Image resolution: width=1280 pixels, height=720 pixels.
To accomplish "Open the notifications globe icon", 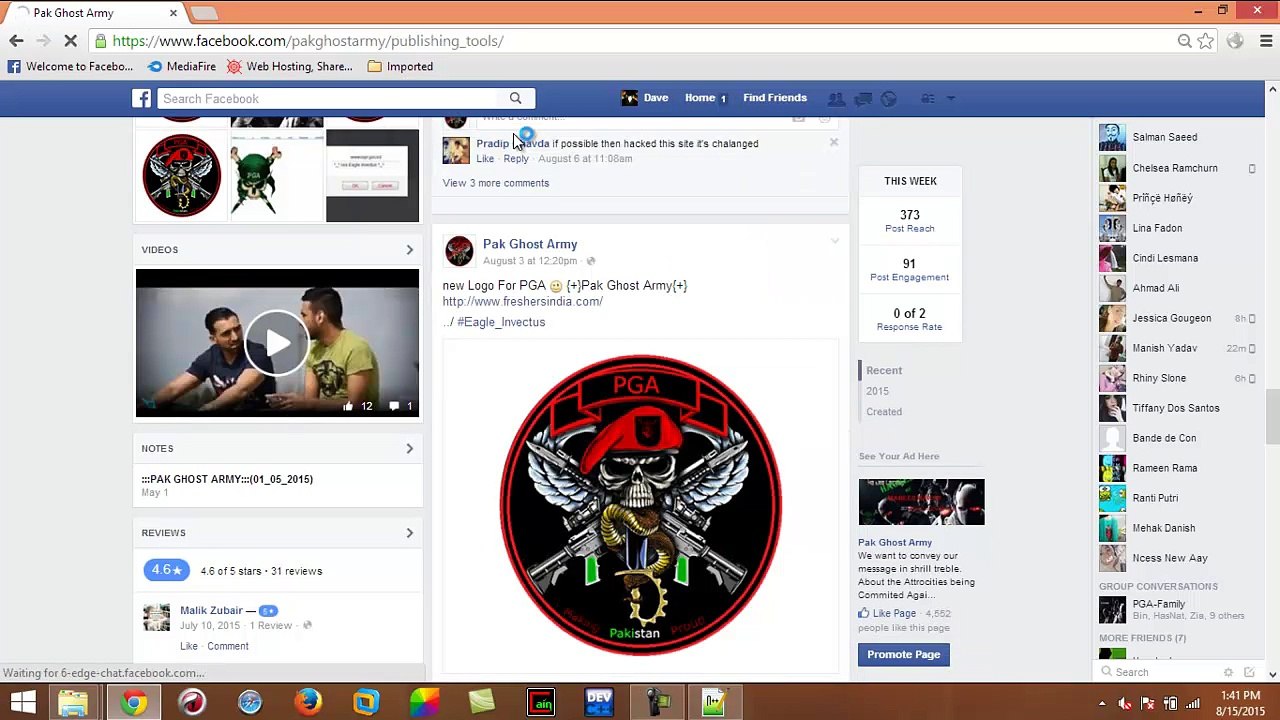I will 889,98.
